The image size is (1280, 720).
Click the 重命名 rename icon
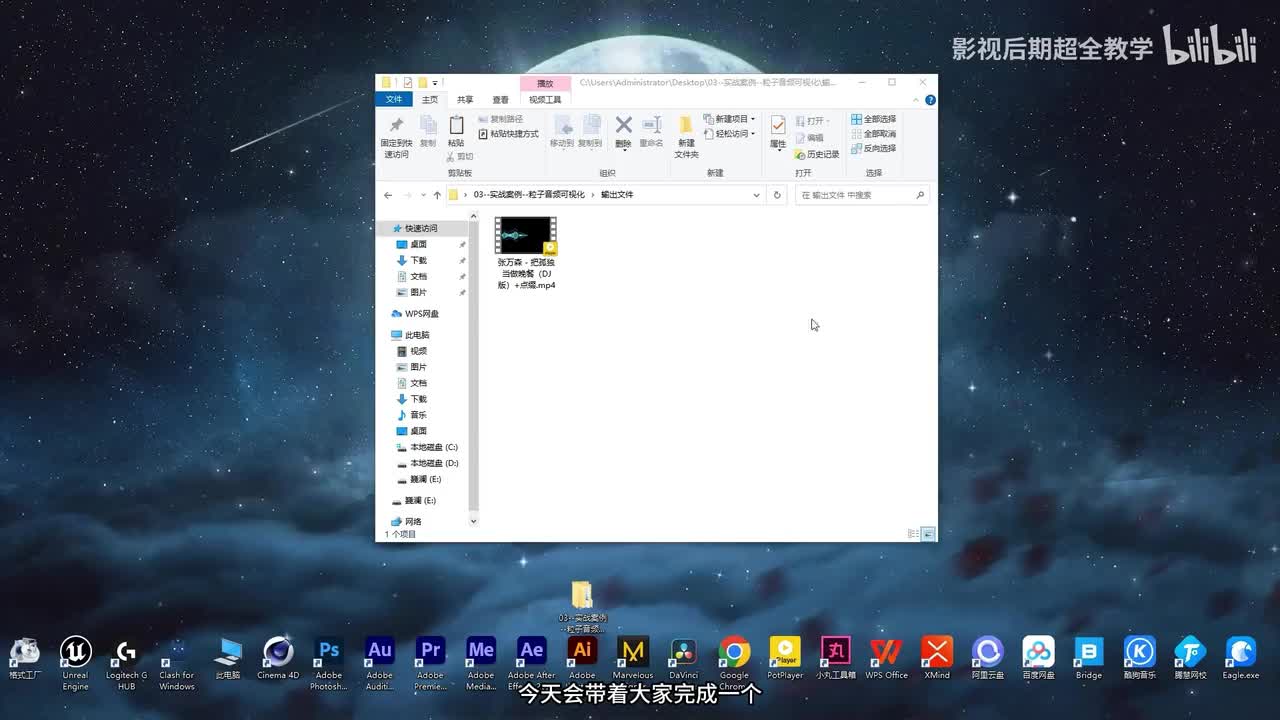652,125
